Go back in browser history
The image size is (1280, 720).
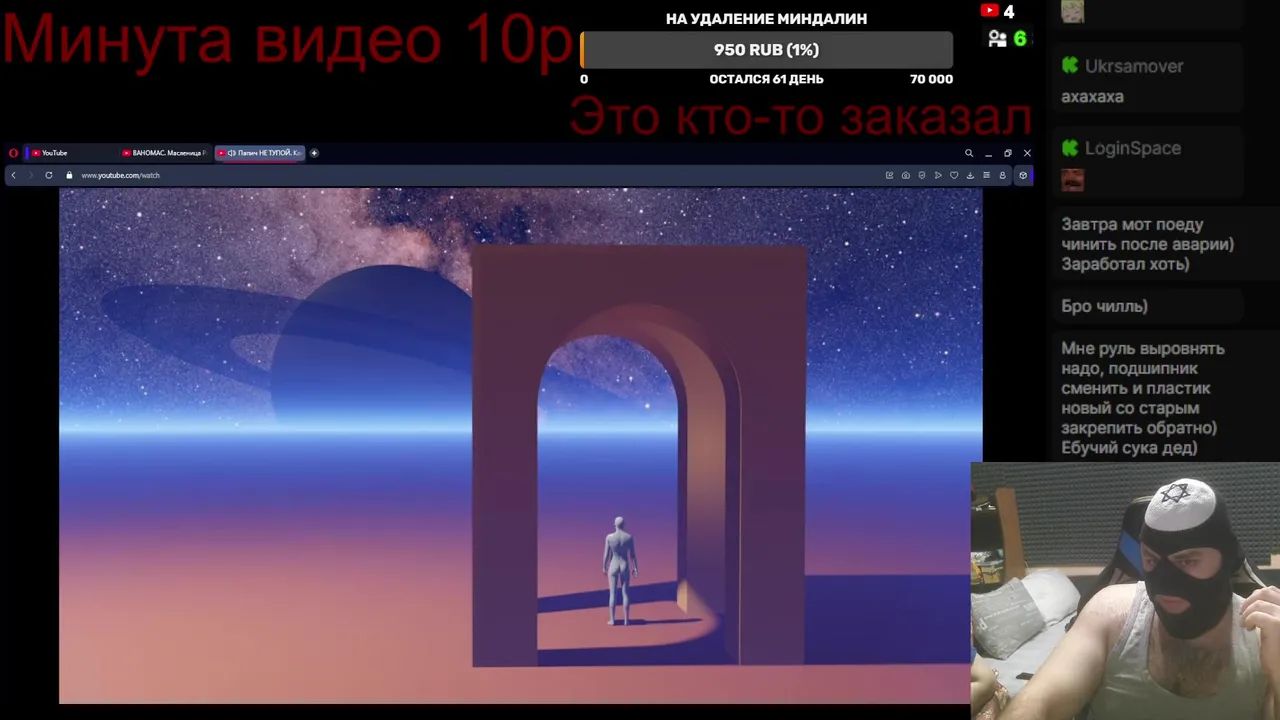click(13, 175)
